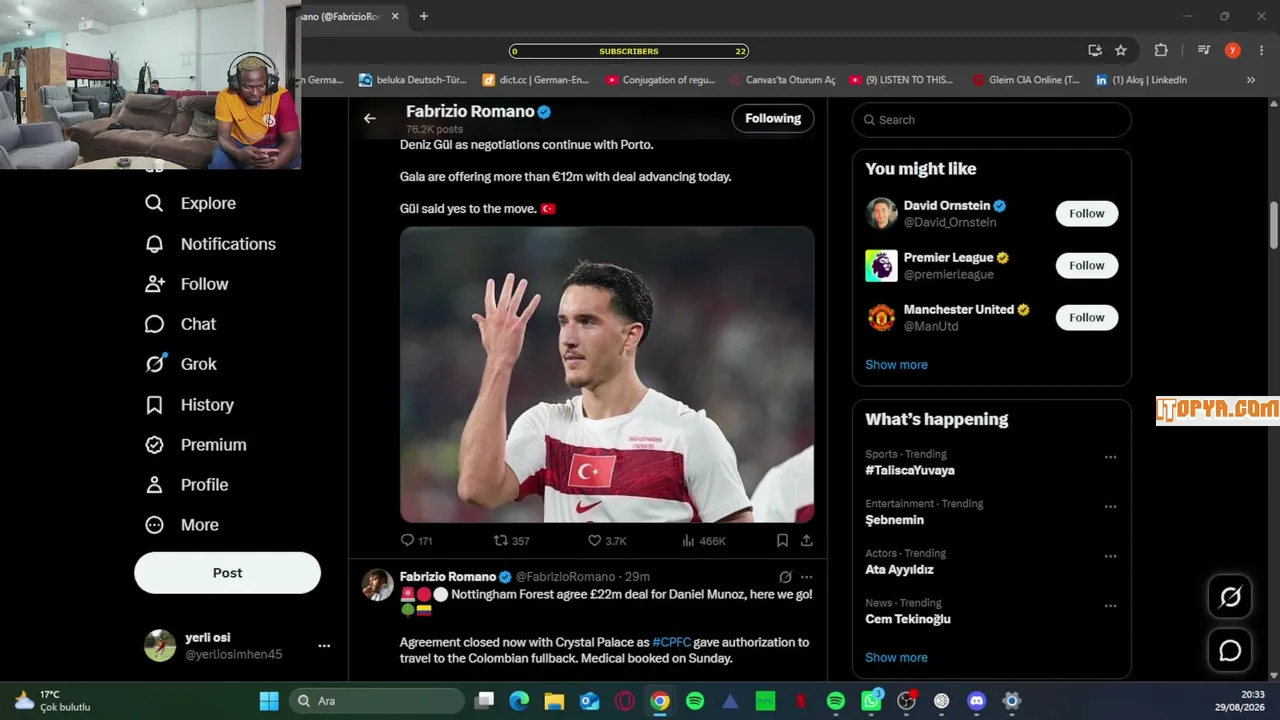The height and width of the screenshot is (720, 1280).
Task: Open the beluka Deutsch-Türkisch bookmark
Action: [x=412, y=80]
